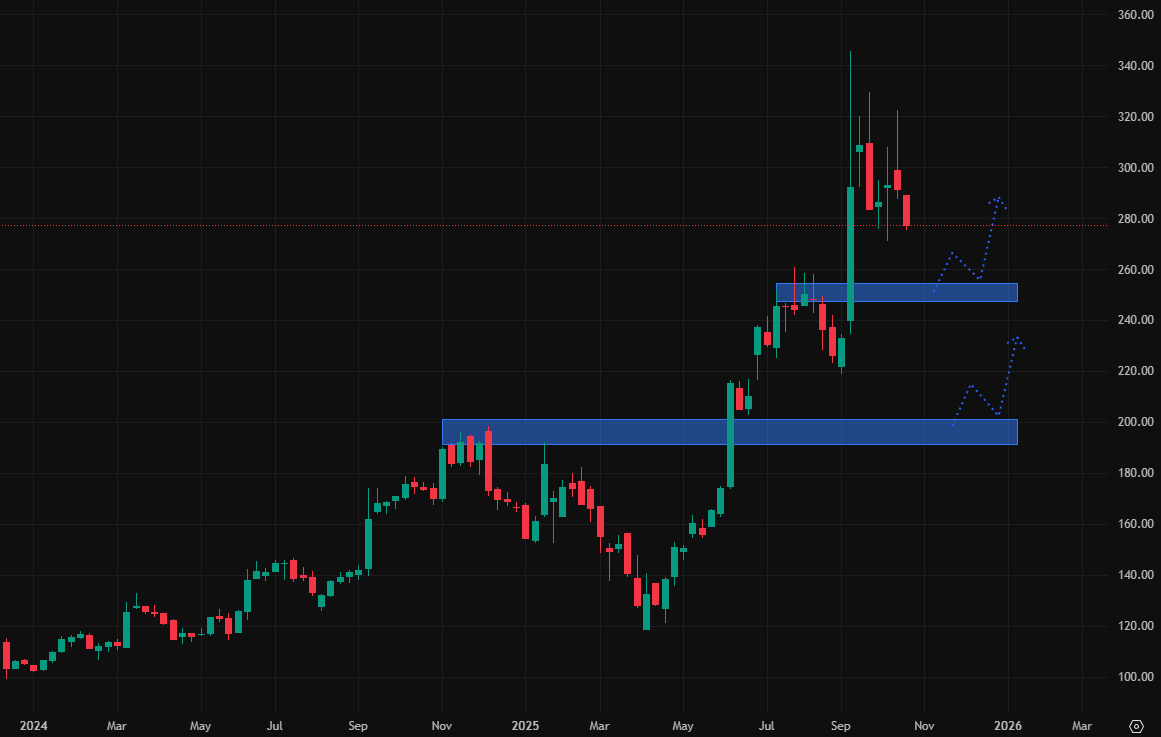Click the 2026 label on time axis

pos(1007,725)
